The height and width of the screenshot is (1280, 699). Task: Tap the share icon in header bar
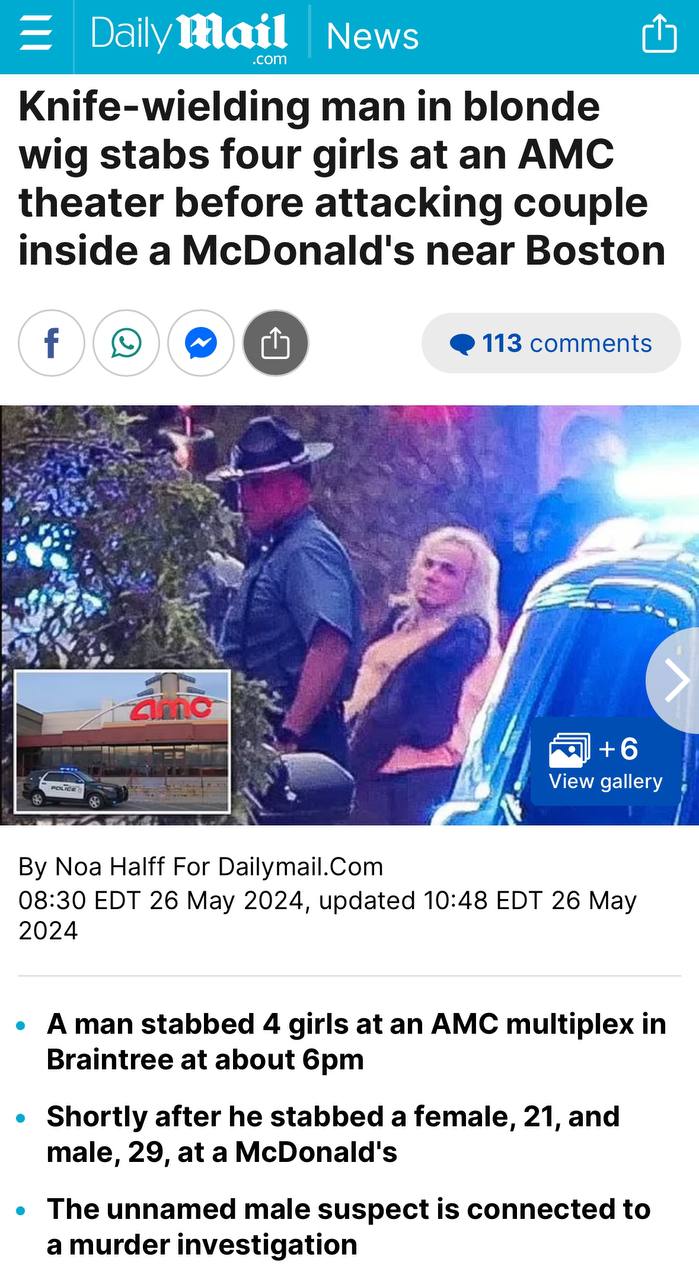point(659,36)
